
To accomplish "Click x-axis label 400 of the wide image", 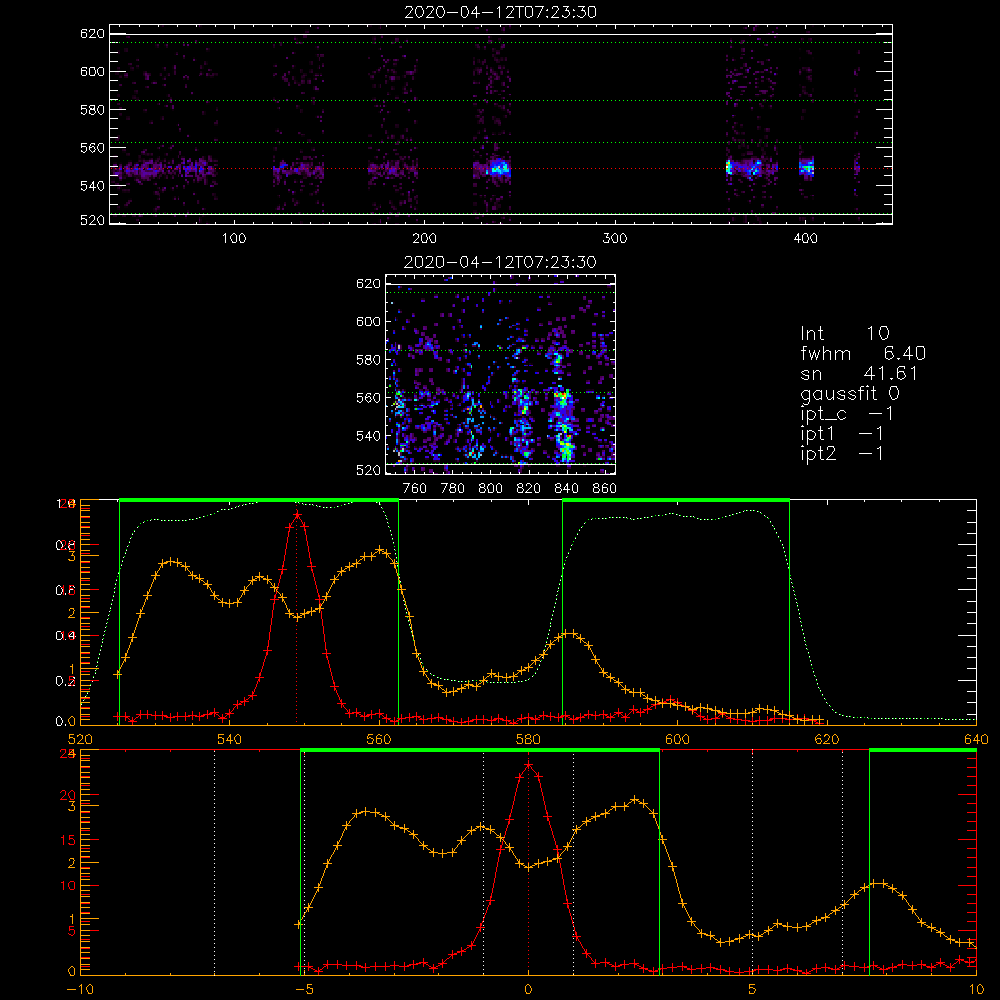I will [x=805, y=239].
